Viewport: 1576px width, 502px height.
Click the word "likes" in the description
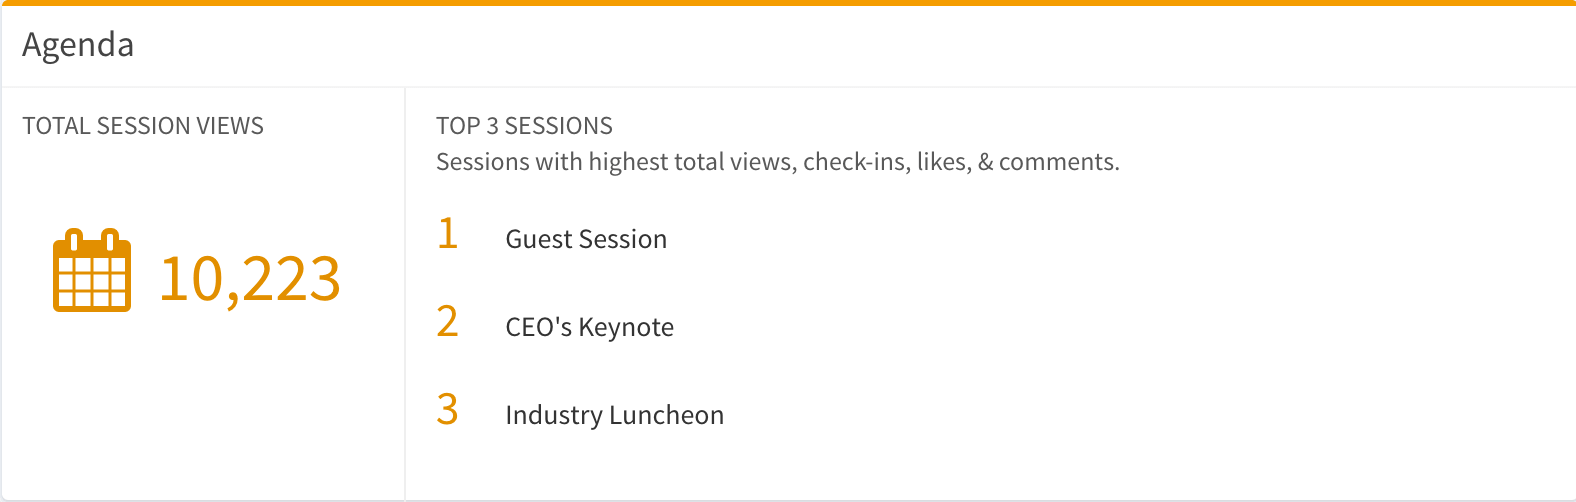click(942, 162)
